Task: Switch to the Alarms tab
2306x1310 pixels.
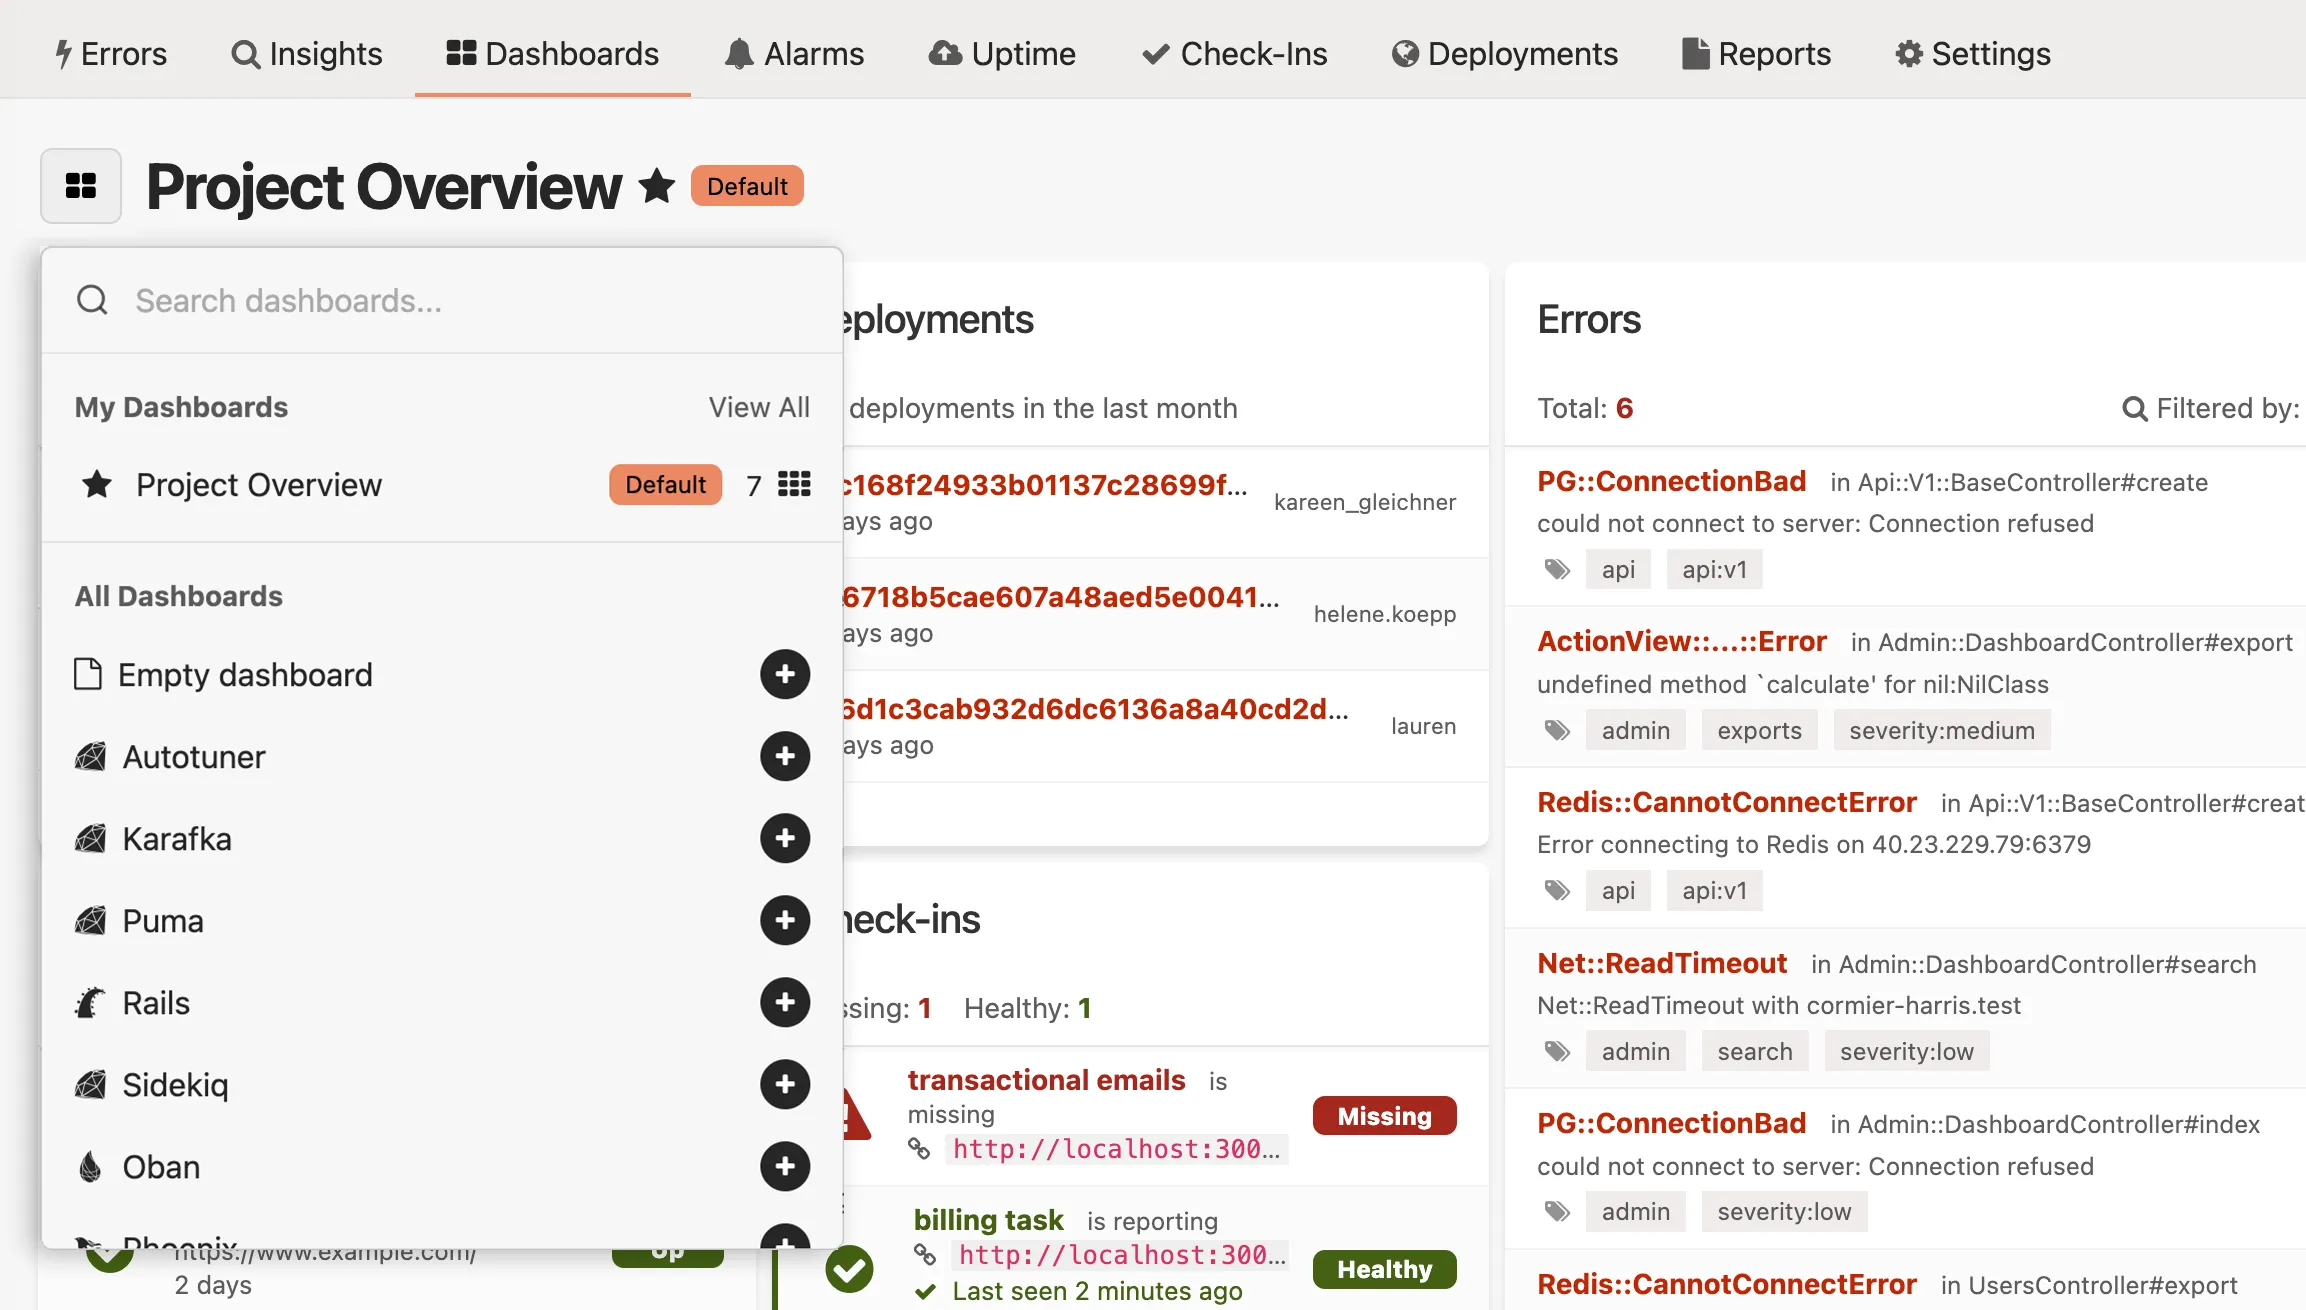Action: [x=794, y=54]
